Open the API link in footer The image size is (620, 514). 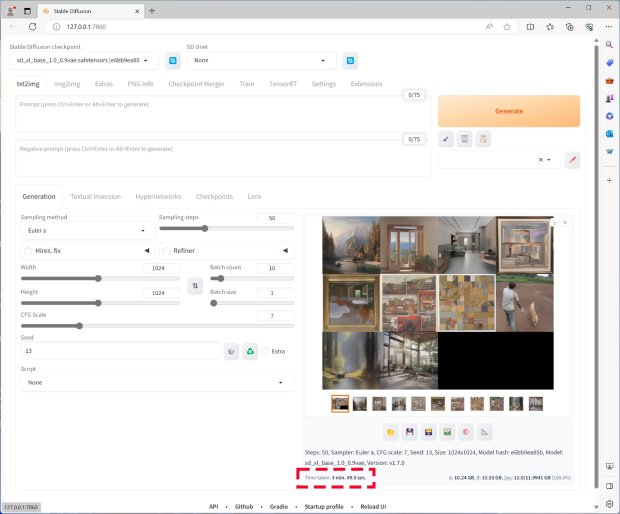click(x=214, y=506)
